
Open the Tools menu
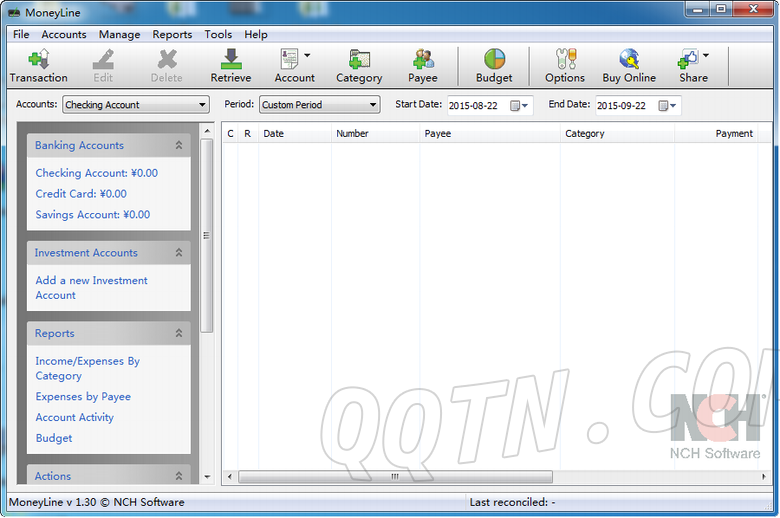point(218,34)
